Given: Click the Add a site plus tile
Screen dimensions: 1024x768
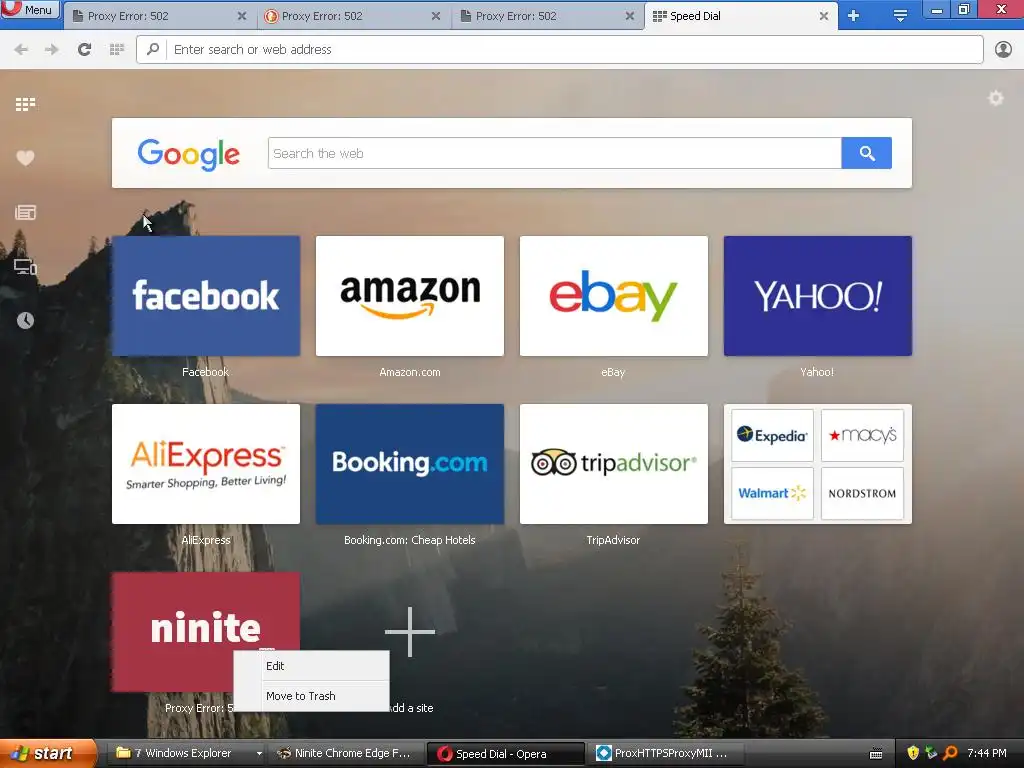Looking at the screenshot, I should coord(409,632).
